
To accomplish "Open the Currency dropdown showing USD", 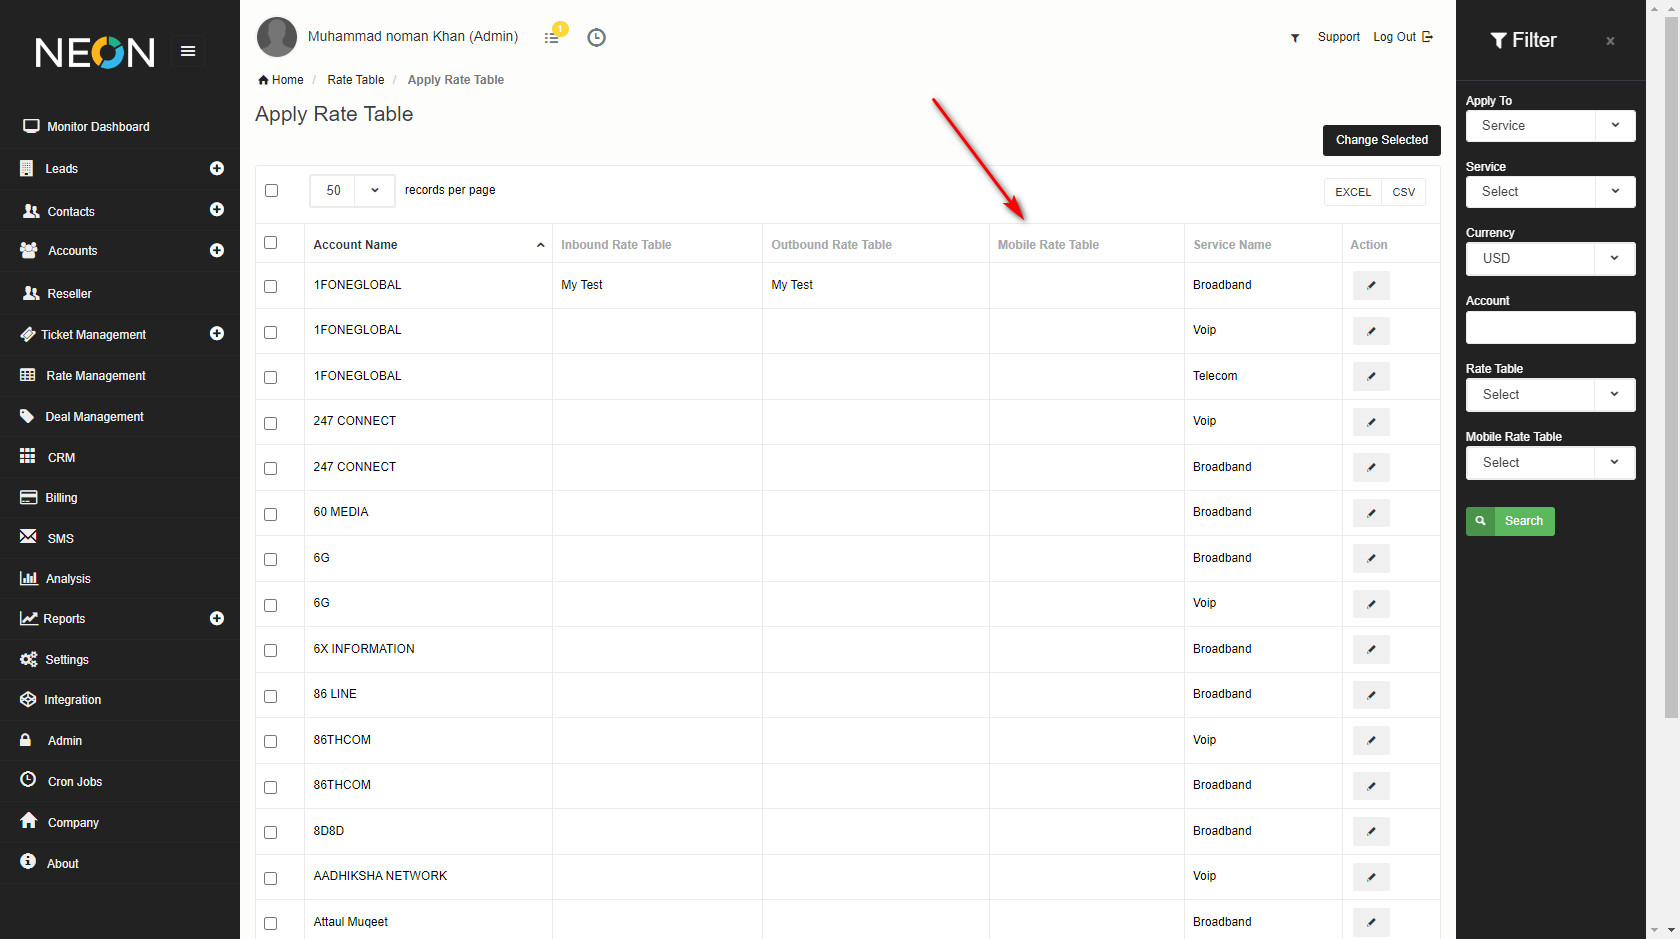I will pos(1550,258).
